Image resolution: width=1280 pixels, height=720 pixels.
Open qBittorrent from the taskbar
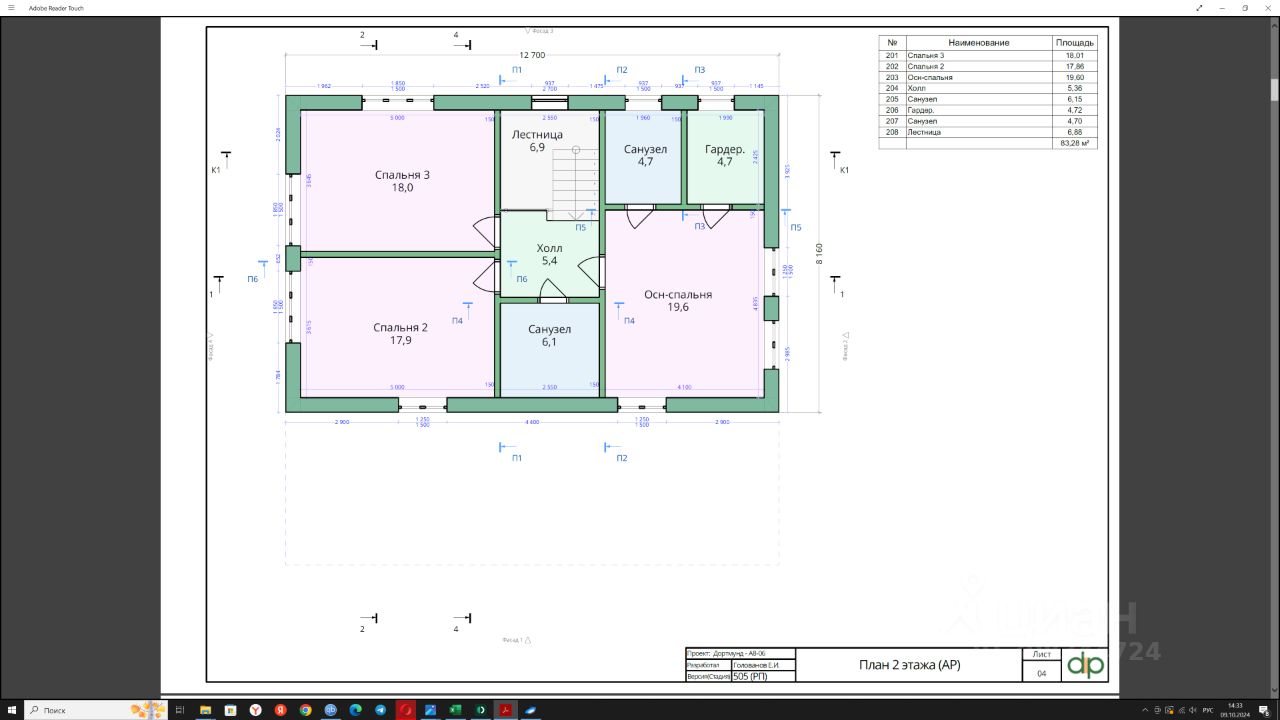pyautogui.click(x=330, y=710)
